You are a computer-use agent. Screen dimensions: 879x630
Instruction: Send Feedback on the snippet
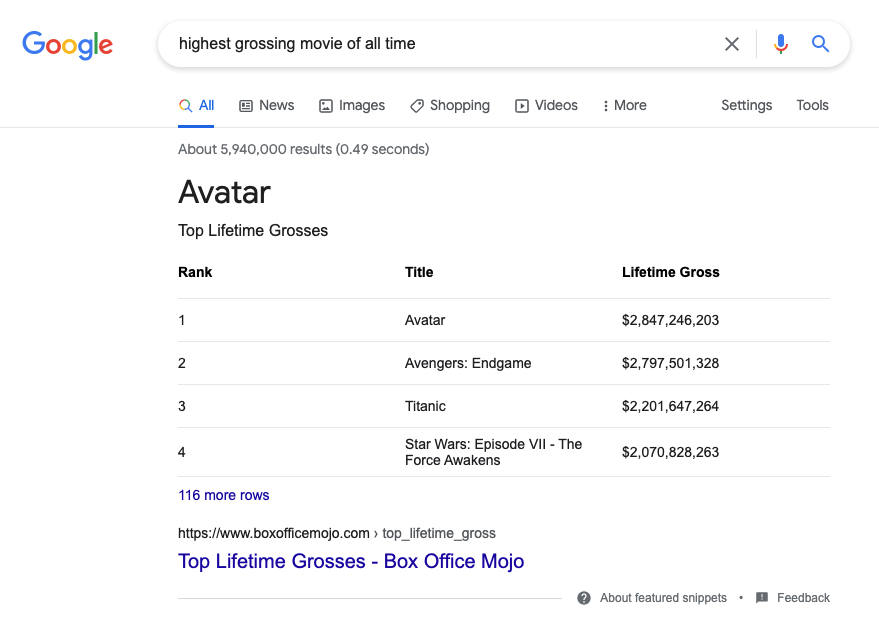(803, 598)
